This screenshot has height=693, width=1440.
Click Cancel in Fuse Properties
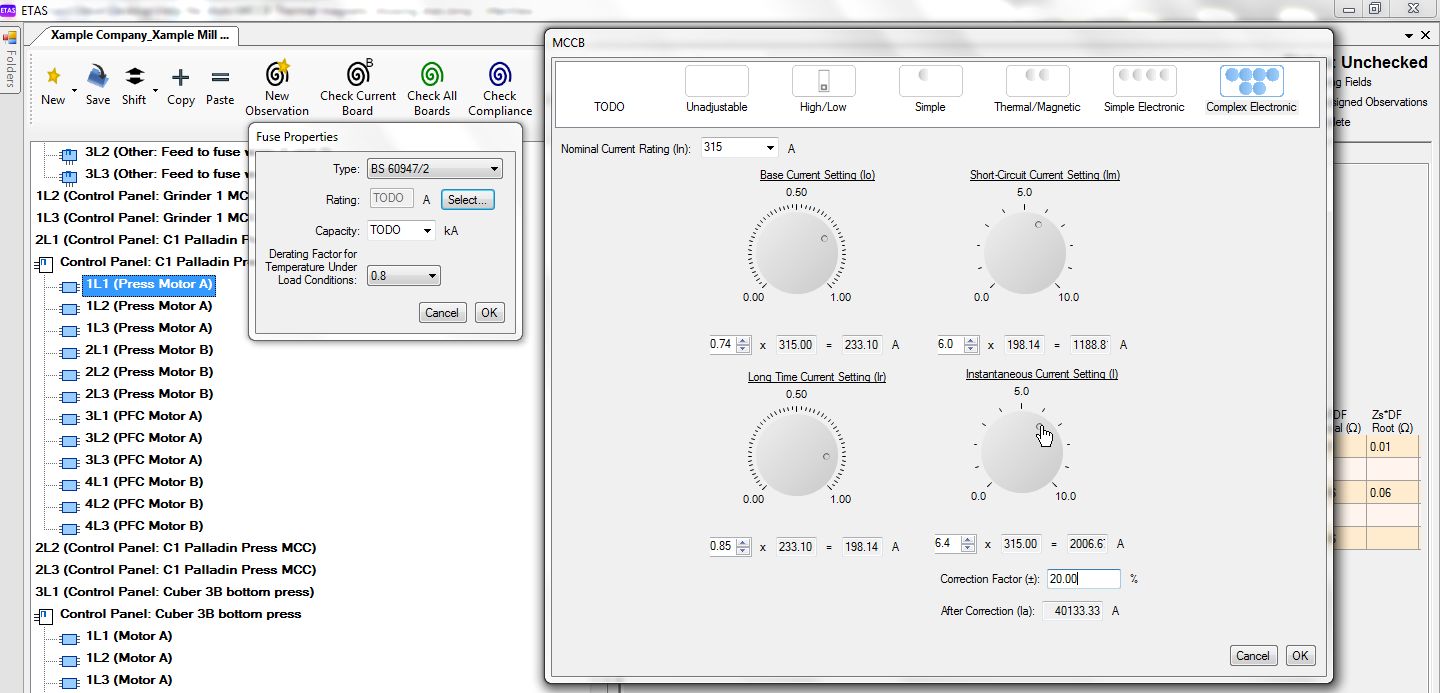point(442,312)
